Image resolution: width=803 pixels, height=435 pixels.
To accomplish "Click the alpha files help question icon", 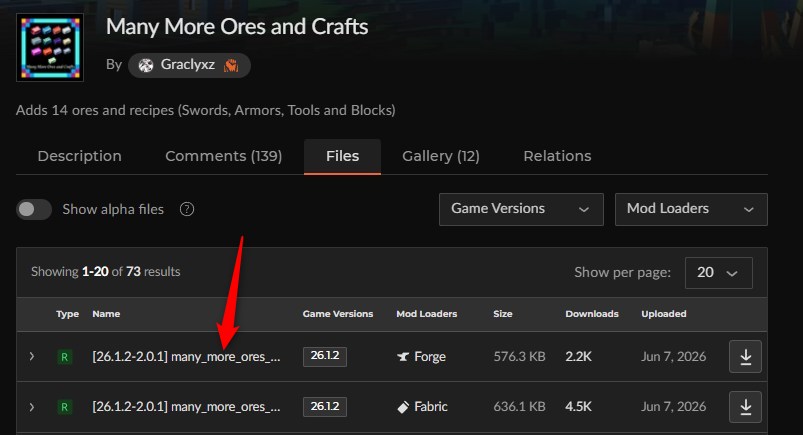I will [x=187, y=209].
